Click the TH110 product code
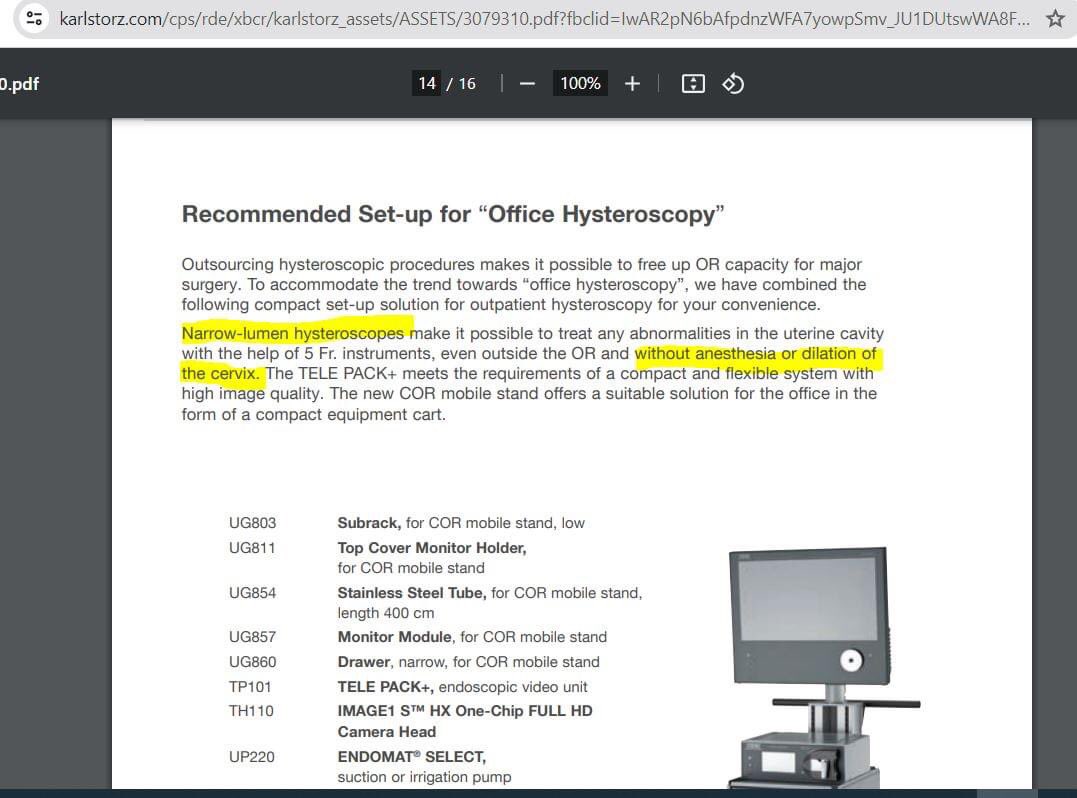Viewport: 1077px width, 798px height. coord(251,711)
